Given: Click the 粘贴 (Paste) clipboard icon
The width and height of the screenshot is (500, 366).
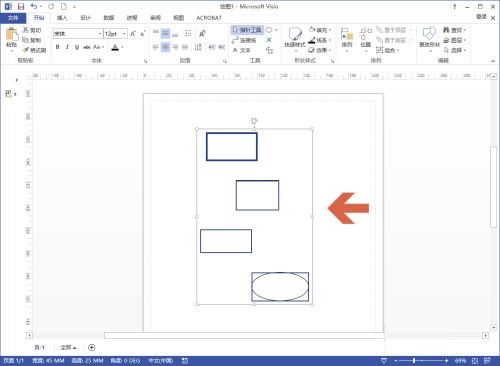Looking at the screenshot, I should click(x=12, y=34).
